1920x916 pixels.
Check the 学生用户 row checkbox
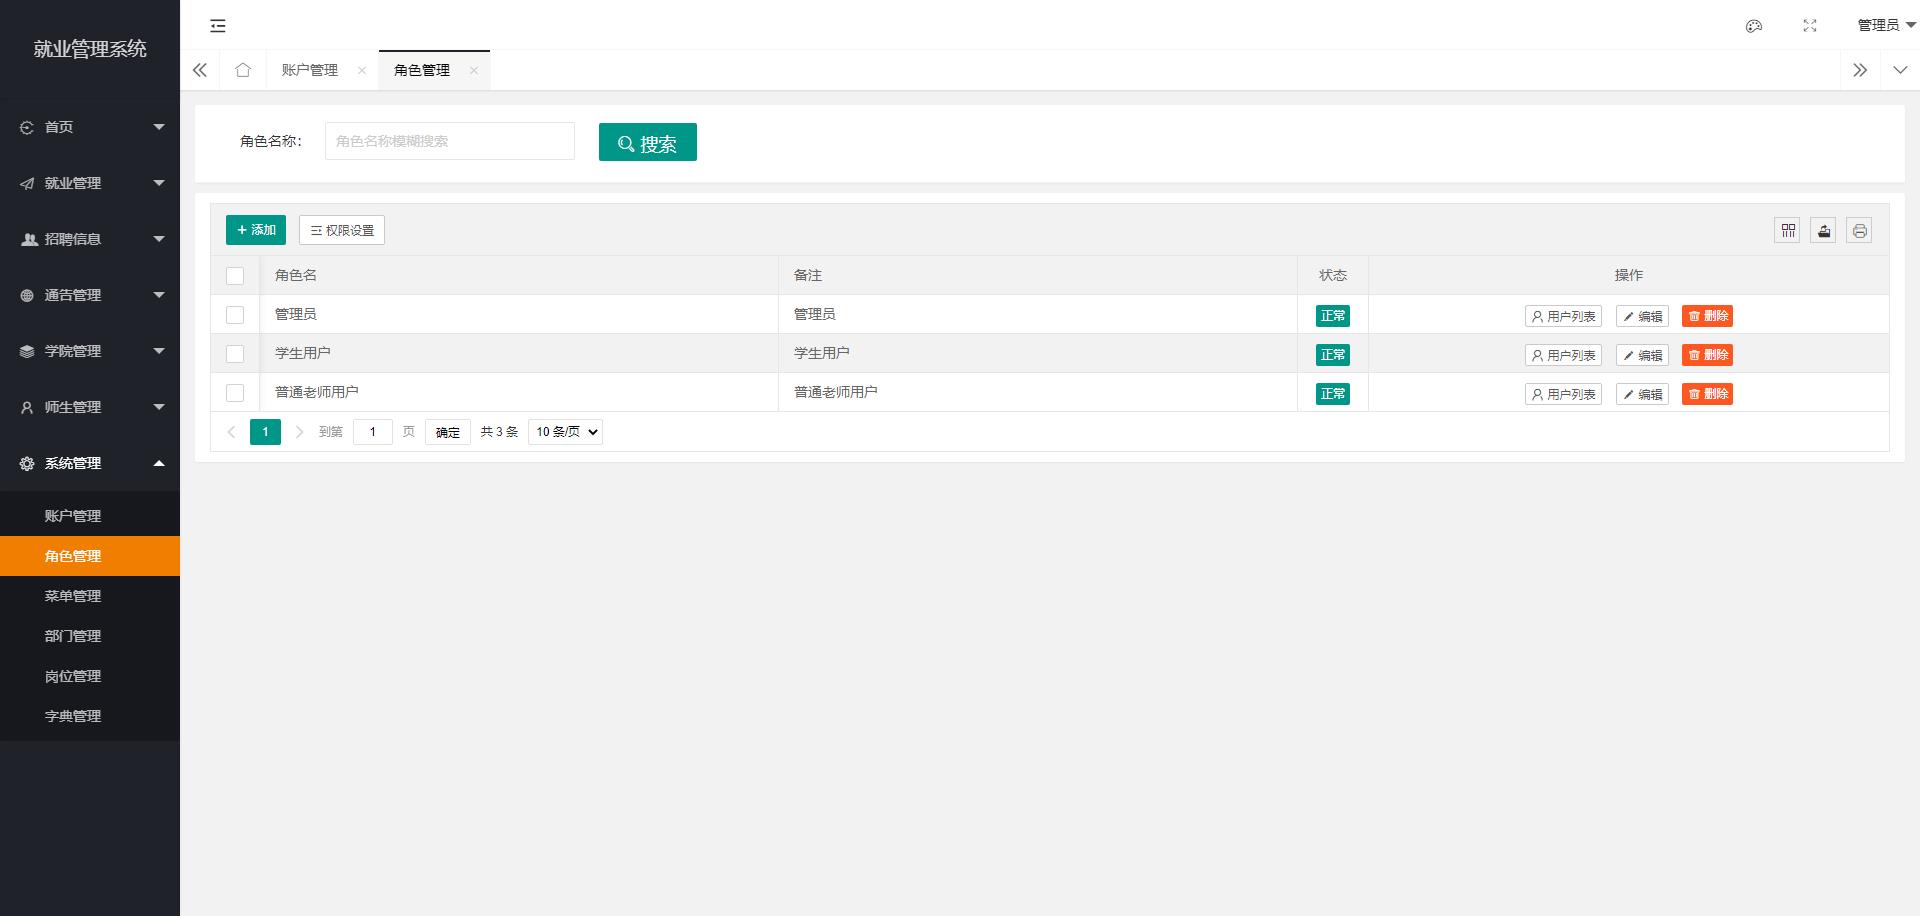235,354
